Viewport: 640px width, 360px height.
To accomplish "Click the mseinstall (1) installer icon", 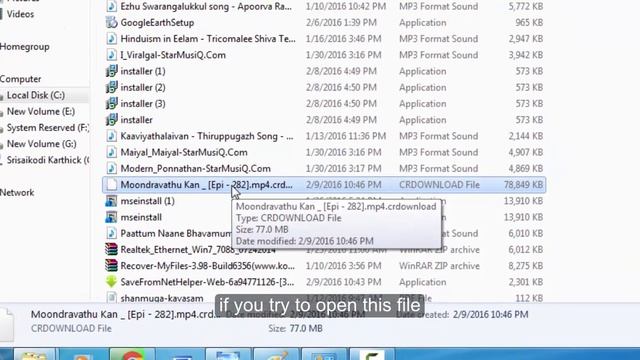I will click(x=111, y=201).
